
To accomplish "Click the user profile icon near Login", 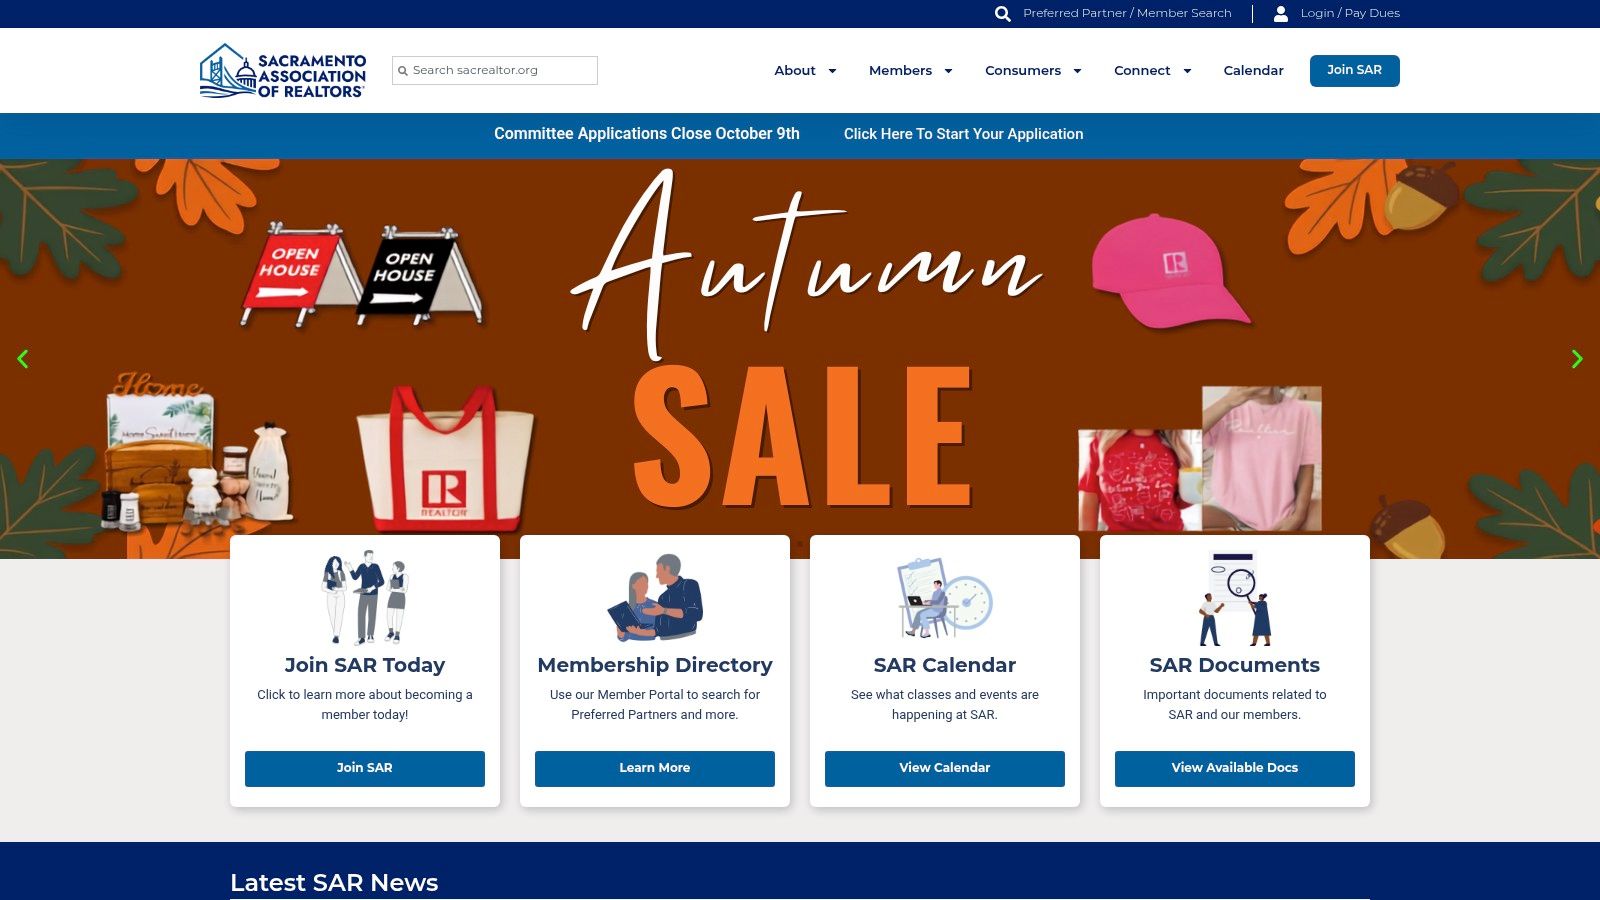I will pyautogui.click(x=1281, y=14).
